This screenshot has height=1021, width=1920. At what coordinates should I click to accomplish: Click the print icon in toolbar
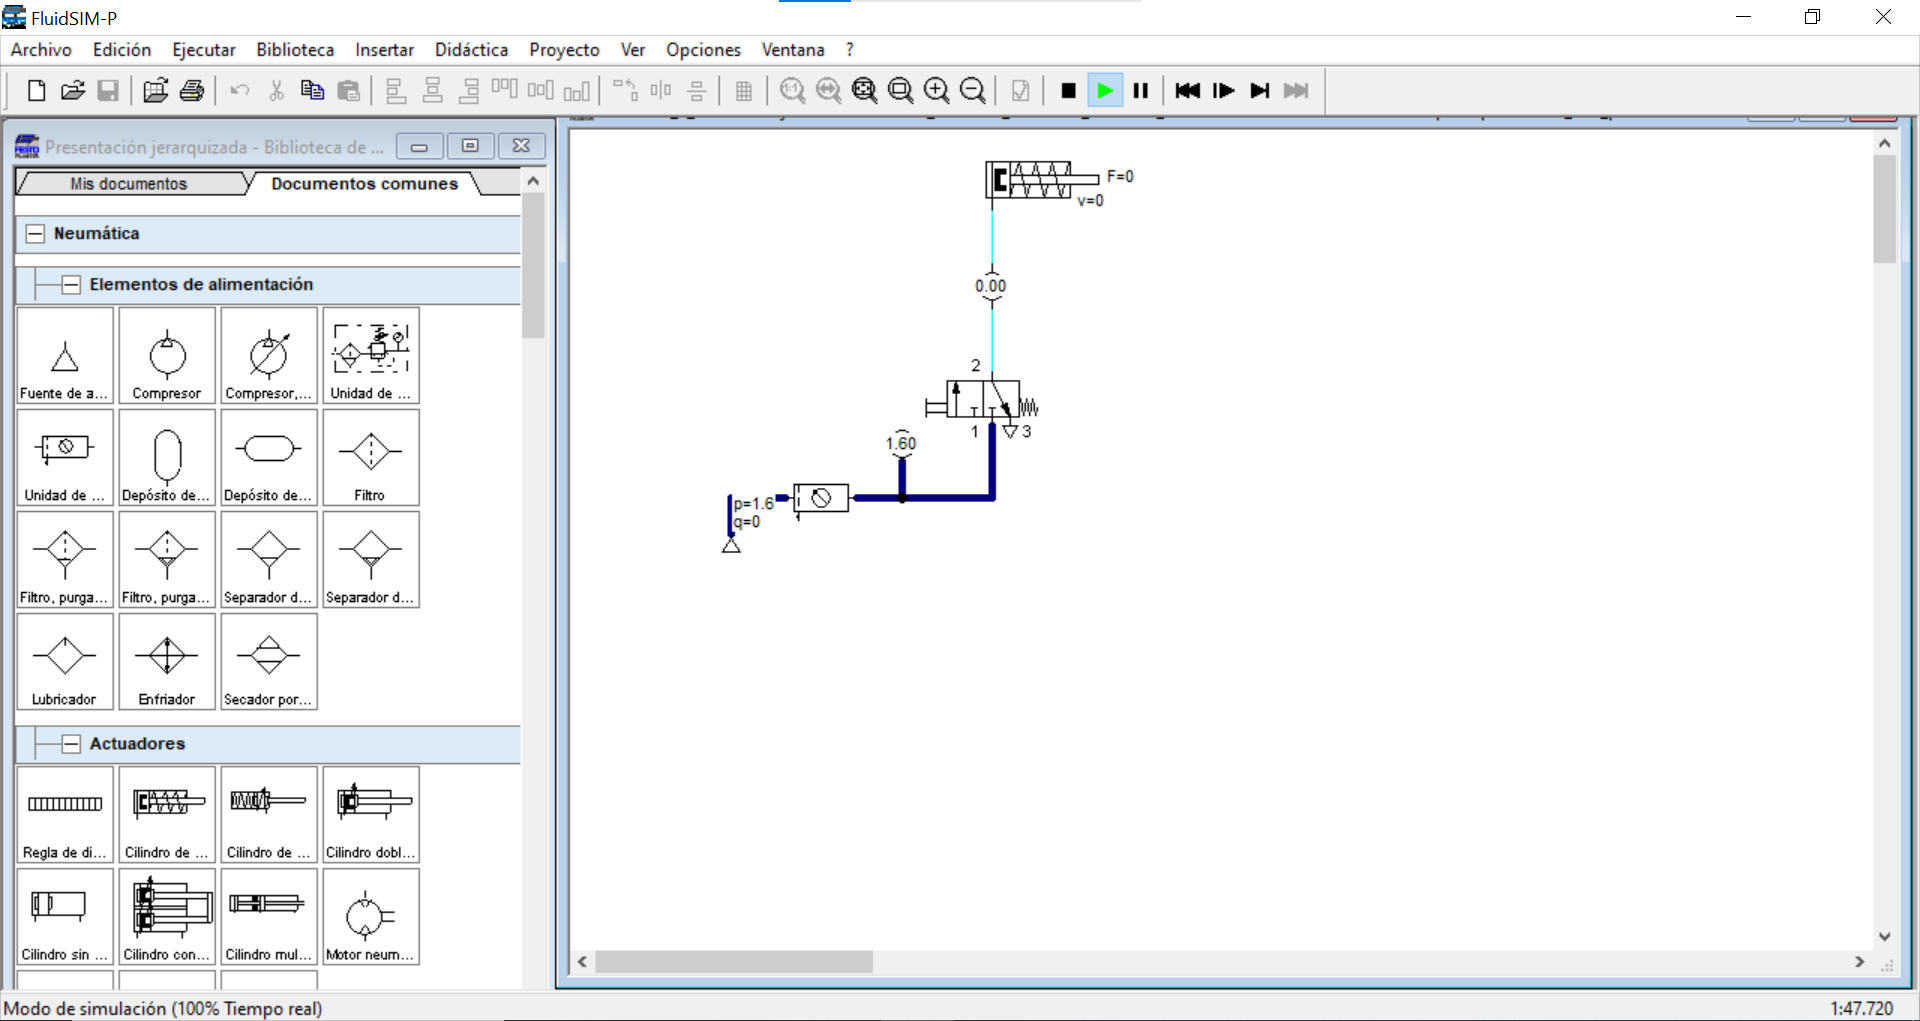pyautogui.click(x=192, y=91)
